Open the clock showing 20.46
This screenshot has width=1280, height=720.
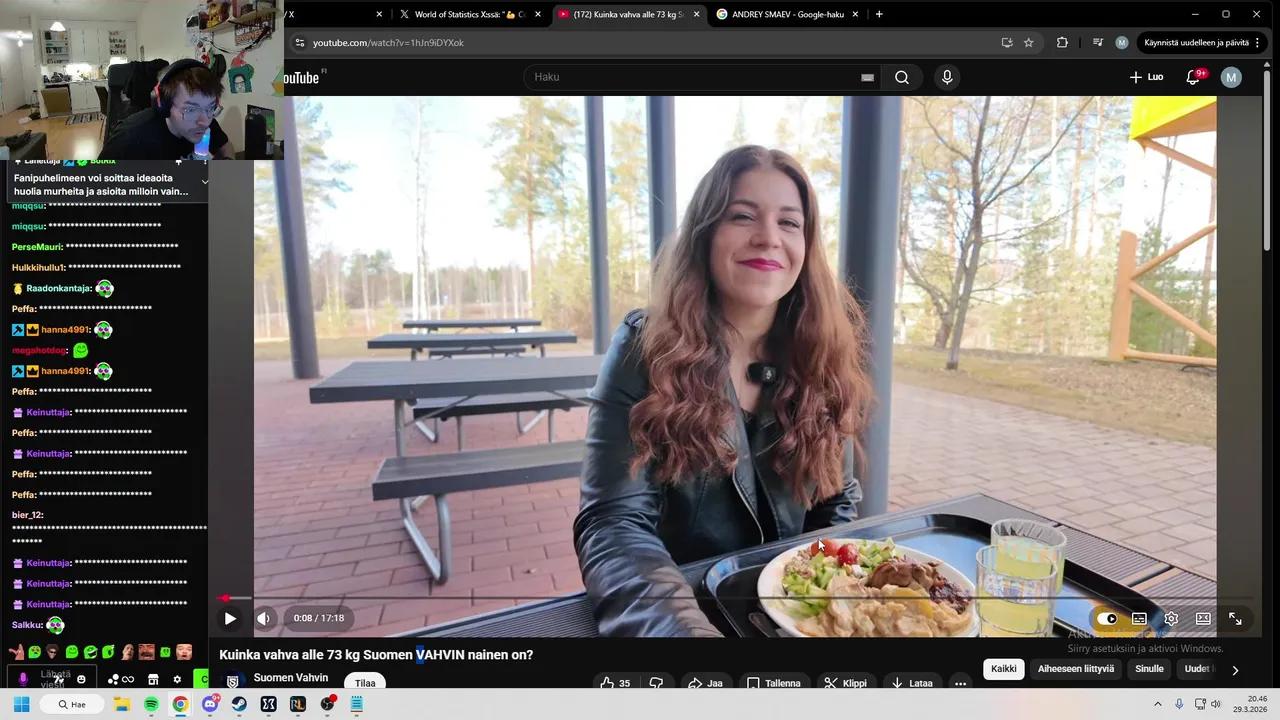coord(1249,704)
